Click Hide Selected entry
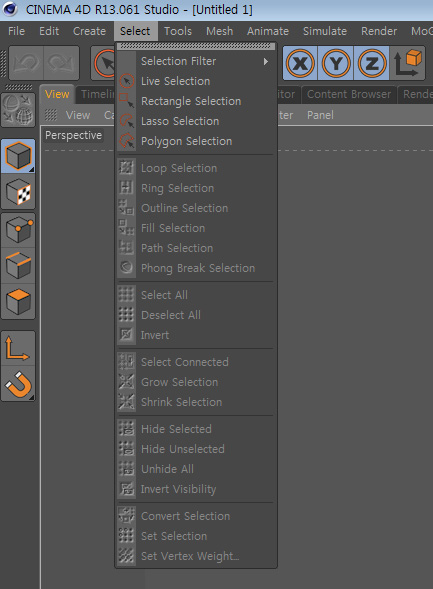Image resolution: width=433 pixels, height=589 pixels. pyautogui.click(x=196, y=429)
